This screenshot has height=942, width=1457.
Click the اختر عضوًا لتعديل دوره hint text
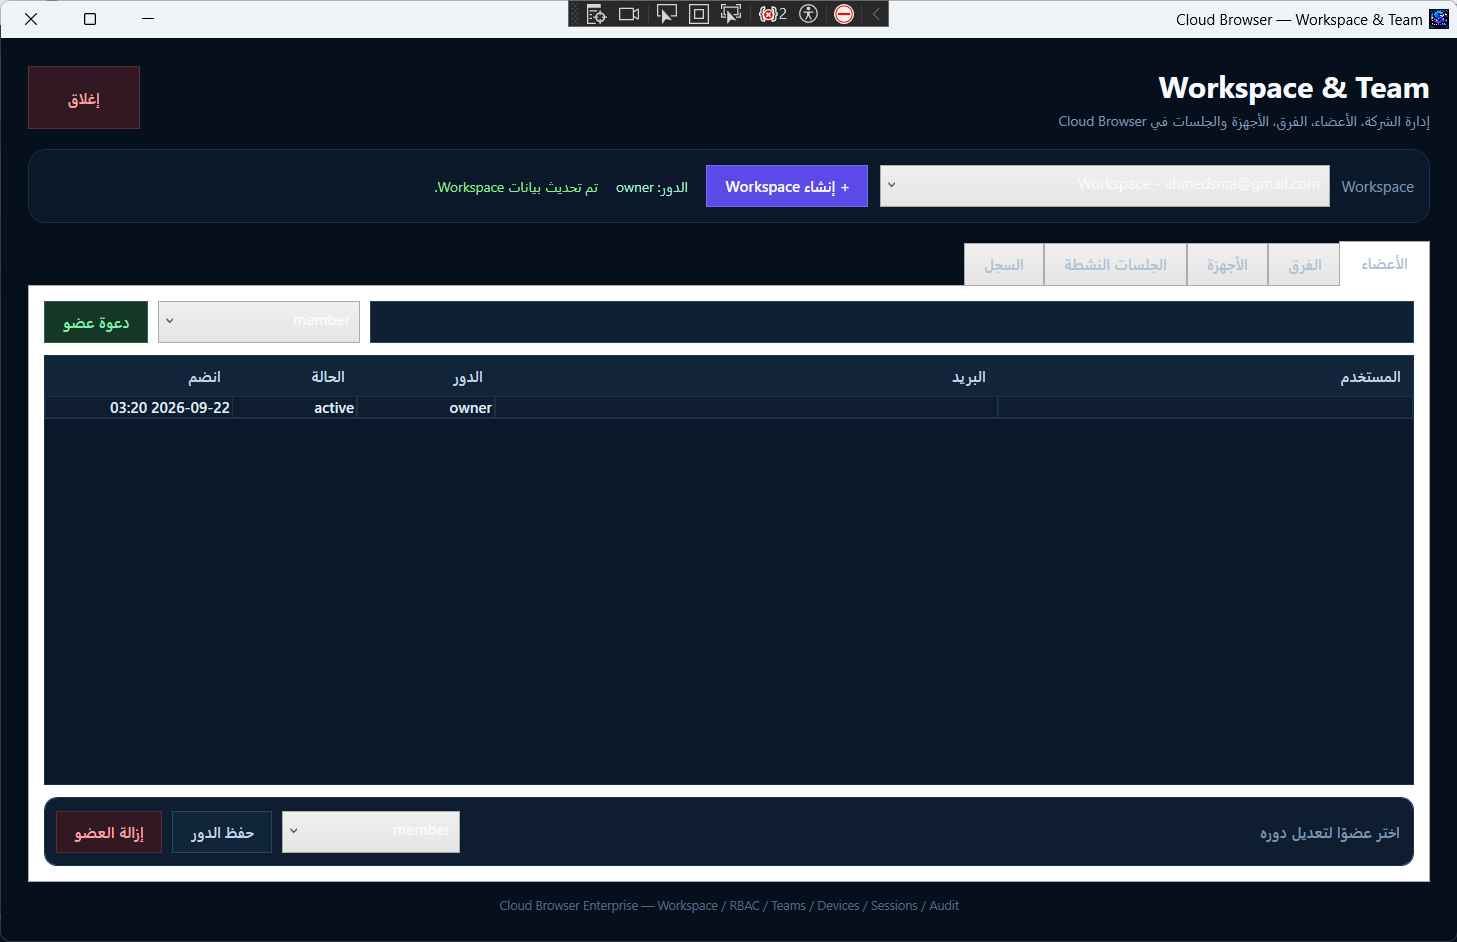pyautogui.click(x=1329, y=832)
